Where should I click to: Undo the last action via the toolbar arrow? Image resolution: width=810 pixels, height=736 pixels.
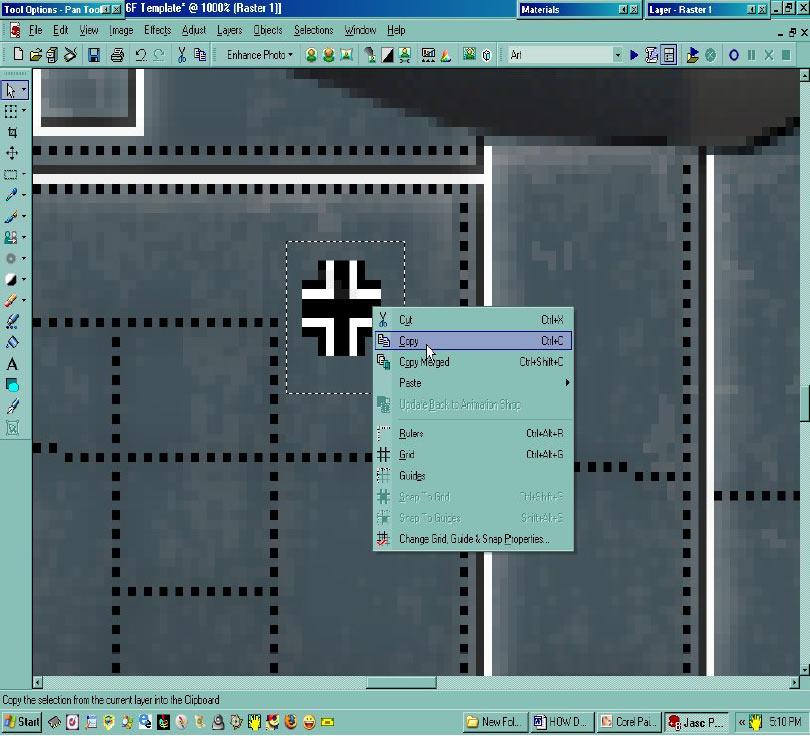coord(141,55)
